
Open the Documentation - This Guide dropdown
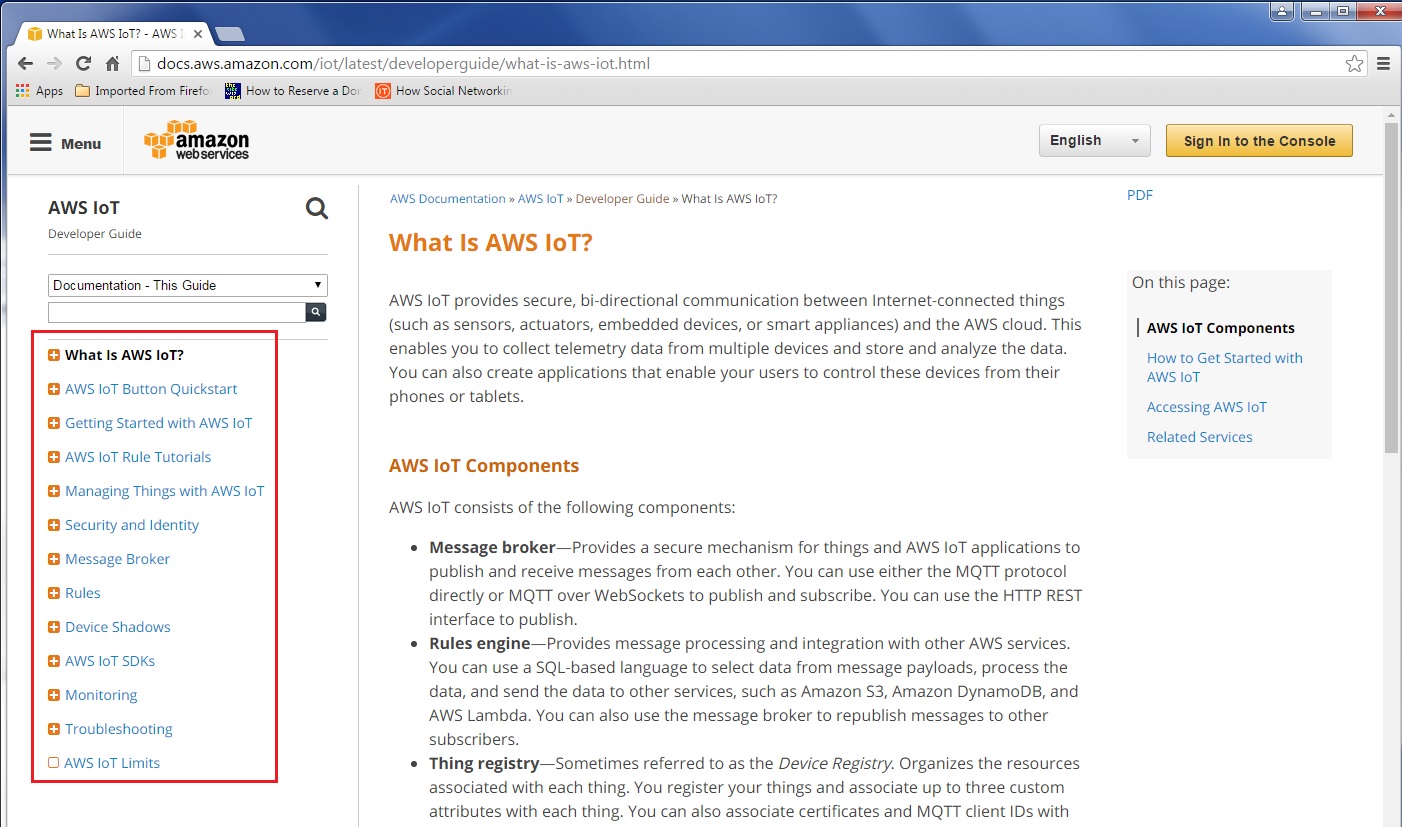click(188, 285)
